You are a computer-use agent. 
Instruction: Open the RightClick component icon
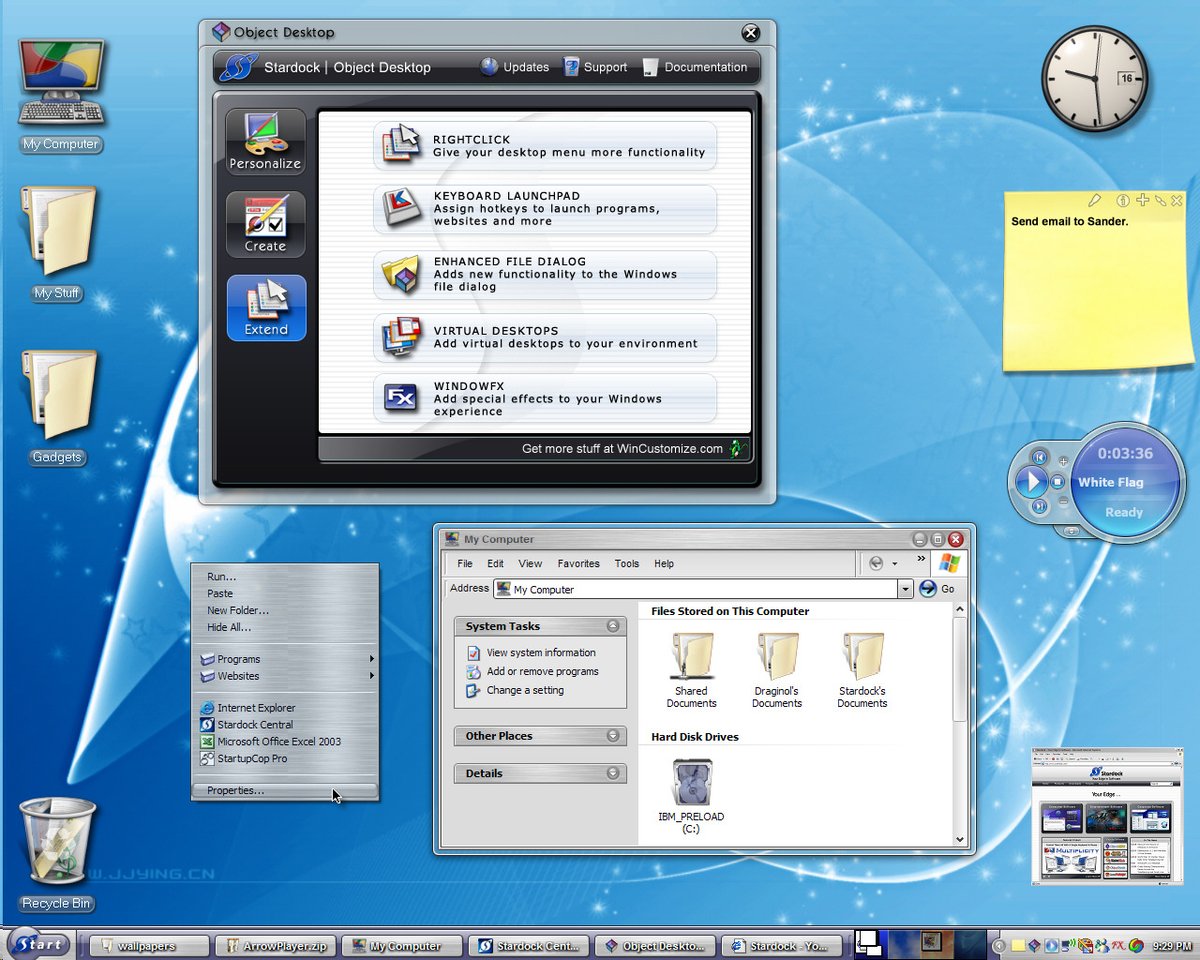(x=400, y=145)
